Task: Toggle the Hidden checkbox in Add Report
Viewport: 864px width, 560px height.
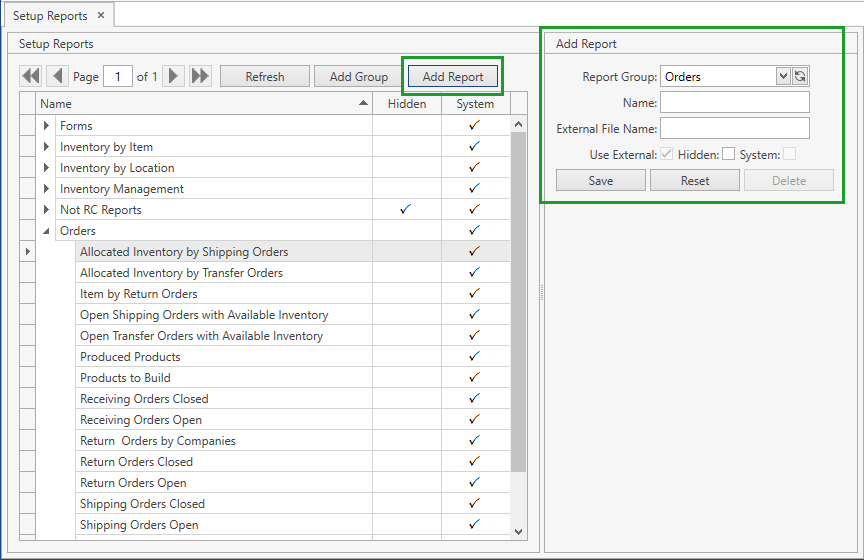Action: click(x=728, y=154)
